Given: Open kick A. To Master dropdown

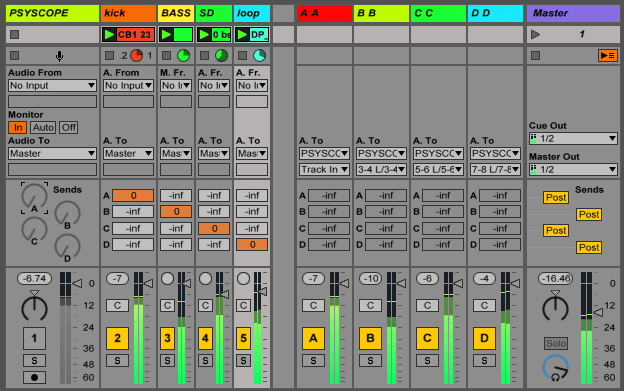Looking at the screenshot, I should point(128,154).
